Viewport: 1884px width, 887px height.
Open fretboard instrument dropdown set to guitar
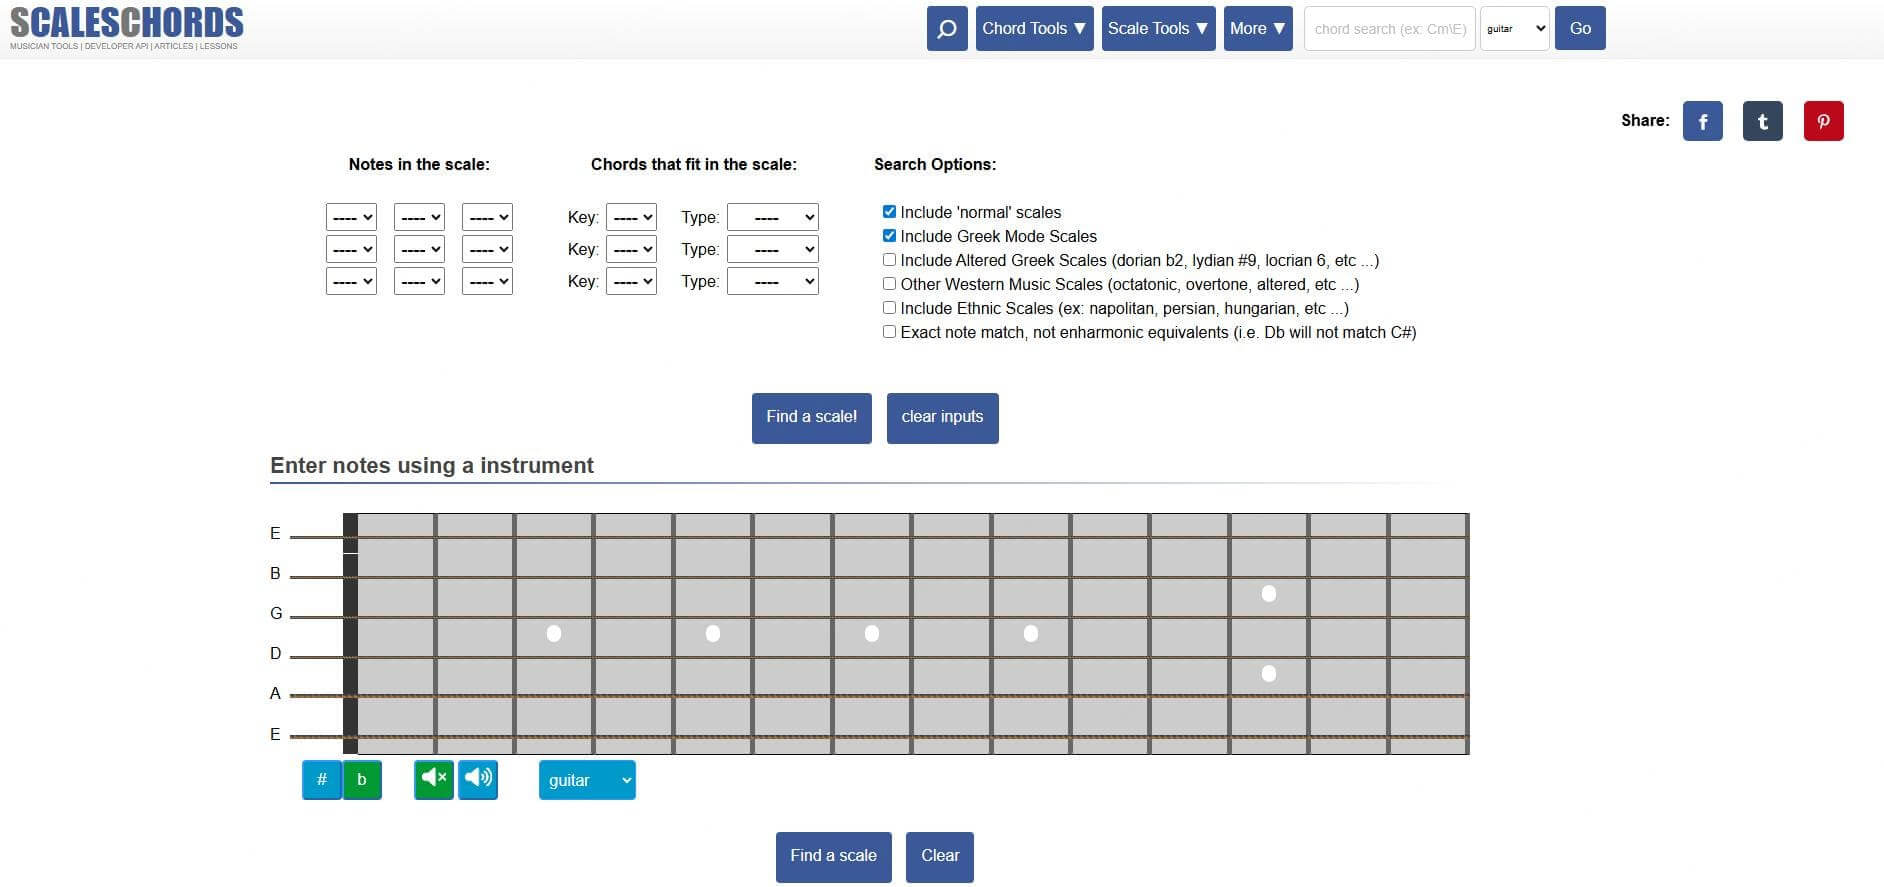[x=587, y=780]
